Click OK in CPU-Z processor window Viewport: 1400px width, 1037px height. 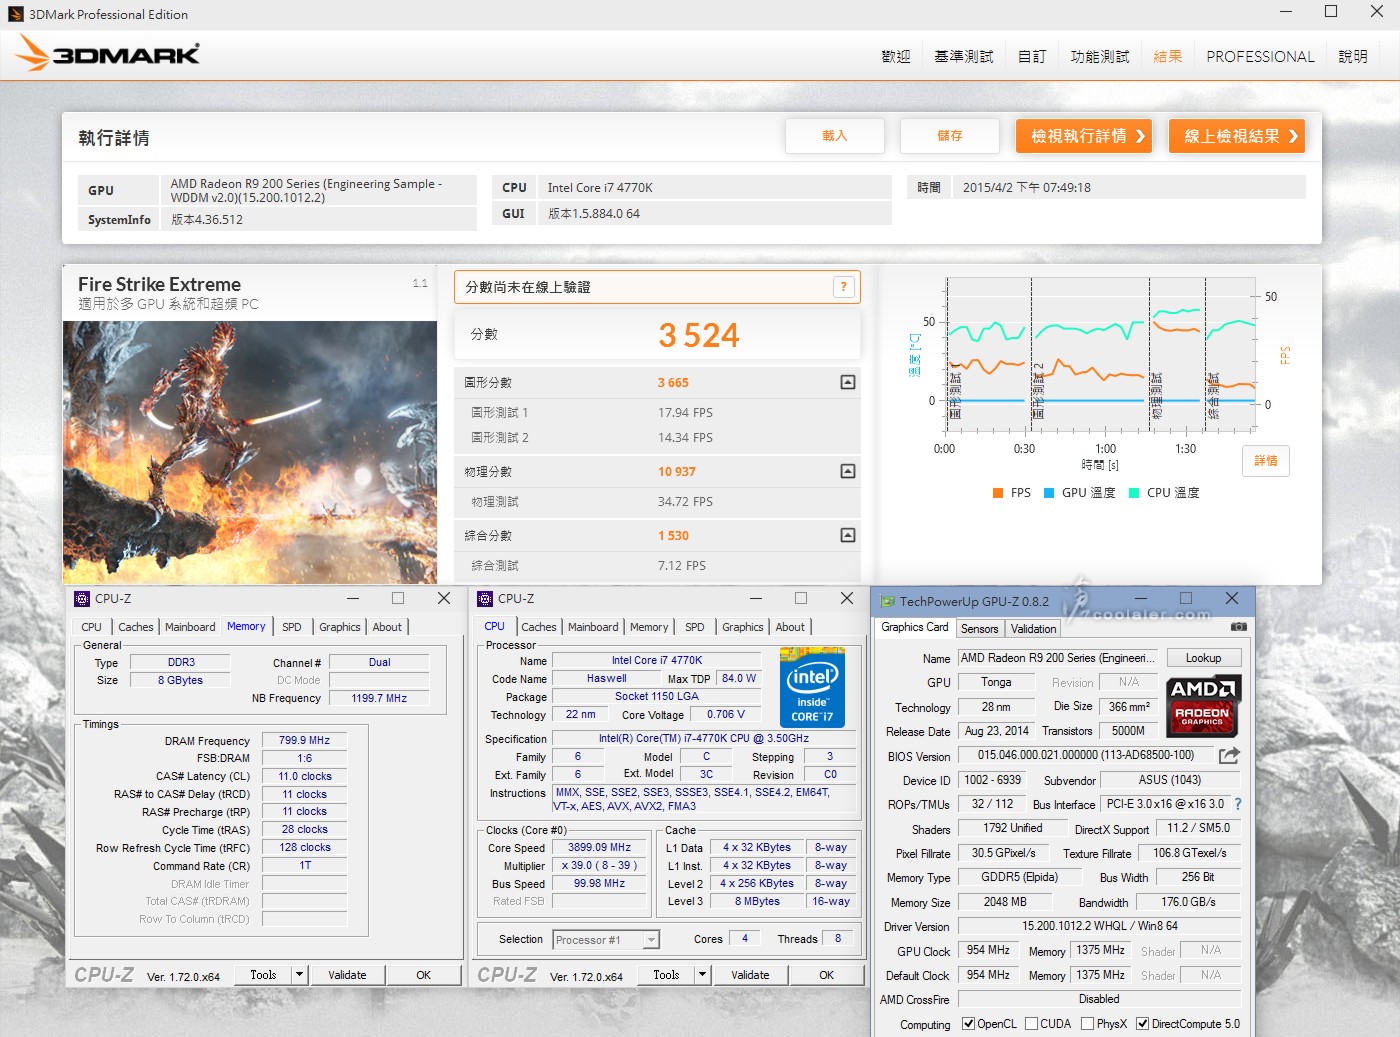coord(827,975)
